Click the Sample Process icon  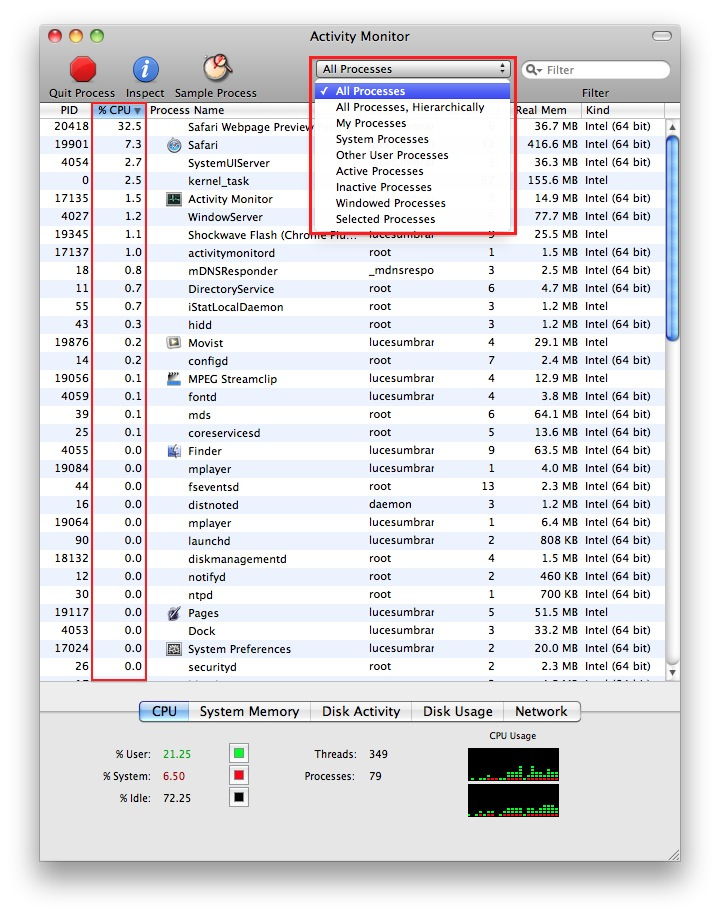pyautogui.click(x=217, y=68)
